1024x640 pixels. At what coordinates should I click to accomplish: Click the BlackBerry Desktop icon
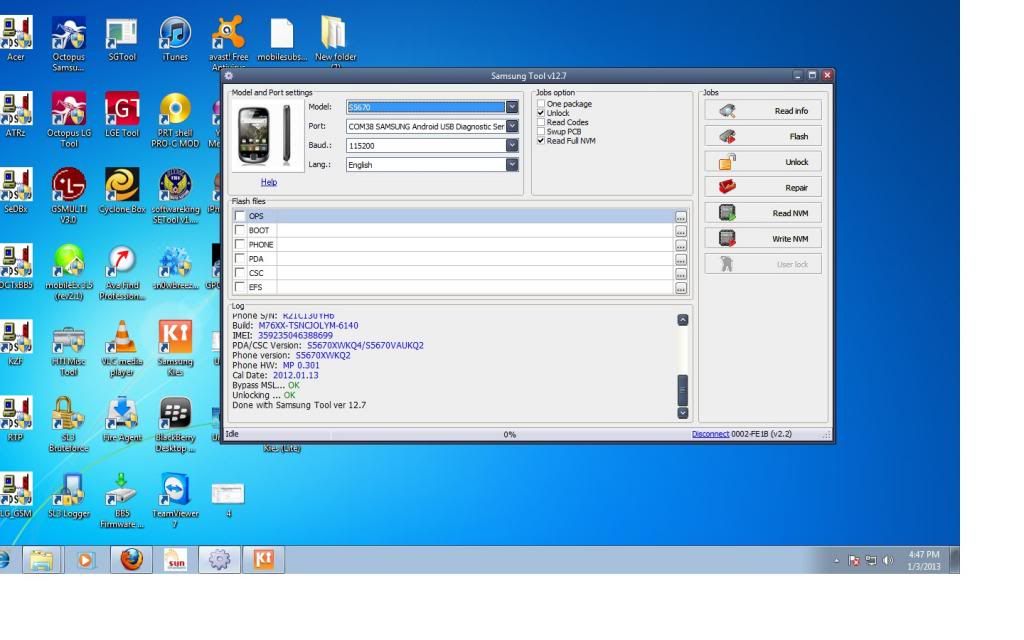pyautogui.click(x=175, y=424)
